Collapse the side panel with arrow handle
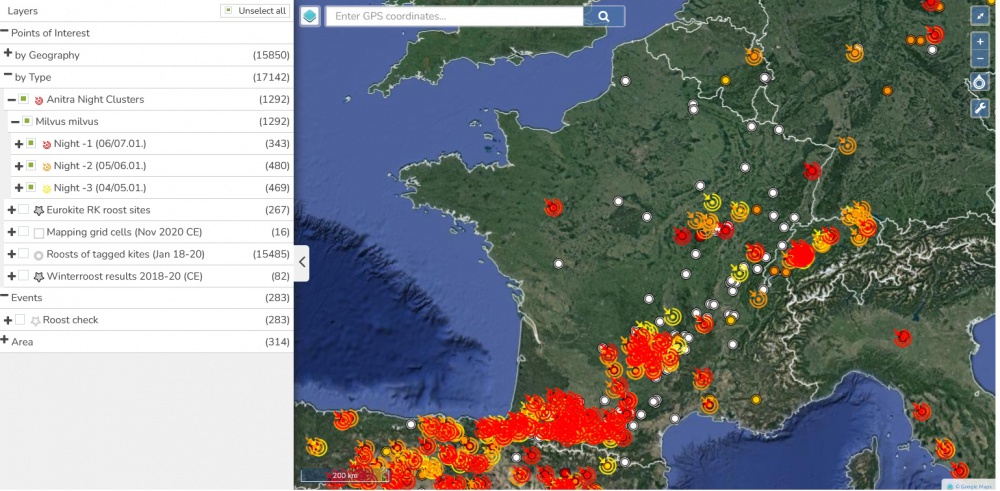This screenshot has height=491, width=1000. 302,263
